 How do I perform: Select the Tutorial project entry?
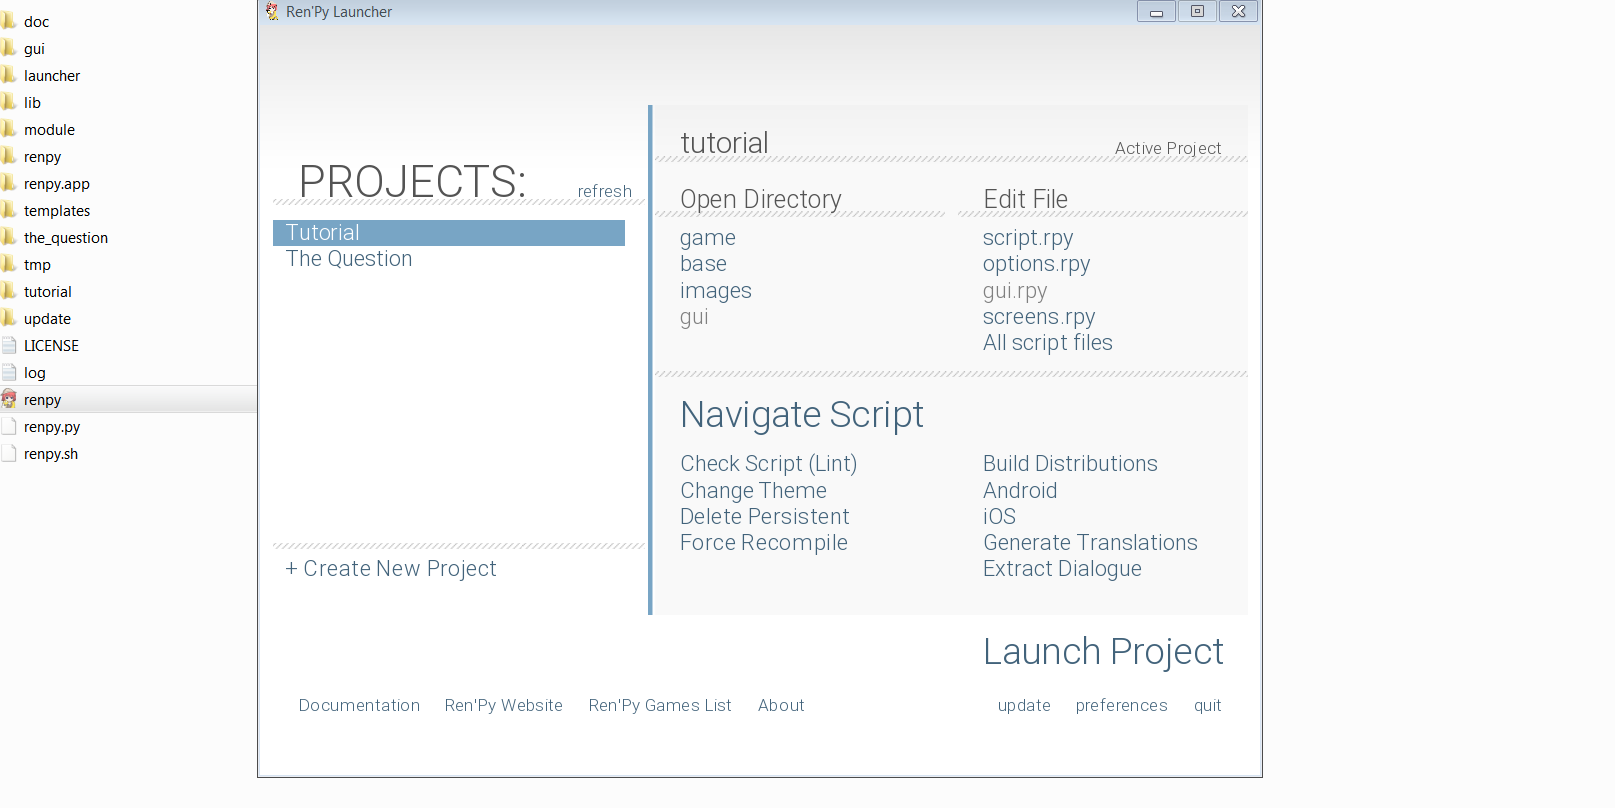[x=323, y=233]
